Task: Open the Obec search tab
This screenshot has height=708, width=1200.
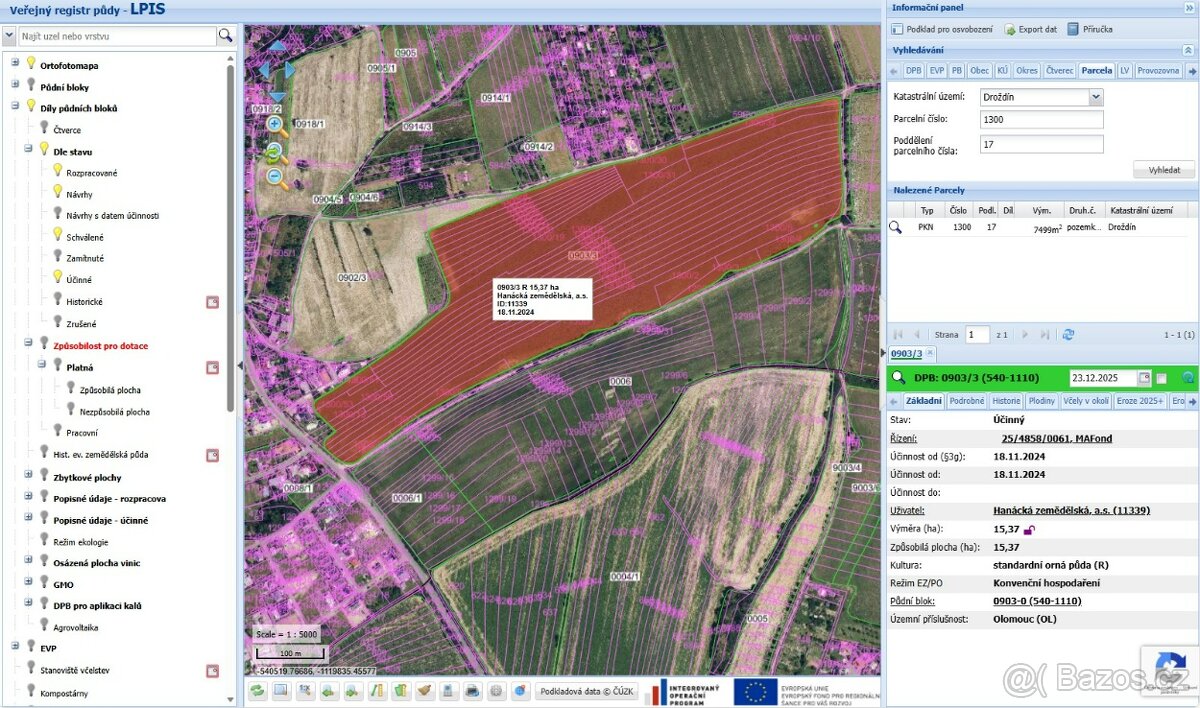Action: [979, 71]
